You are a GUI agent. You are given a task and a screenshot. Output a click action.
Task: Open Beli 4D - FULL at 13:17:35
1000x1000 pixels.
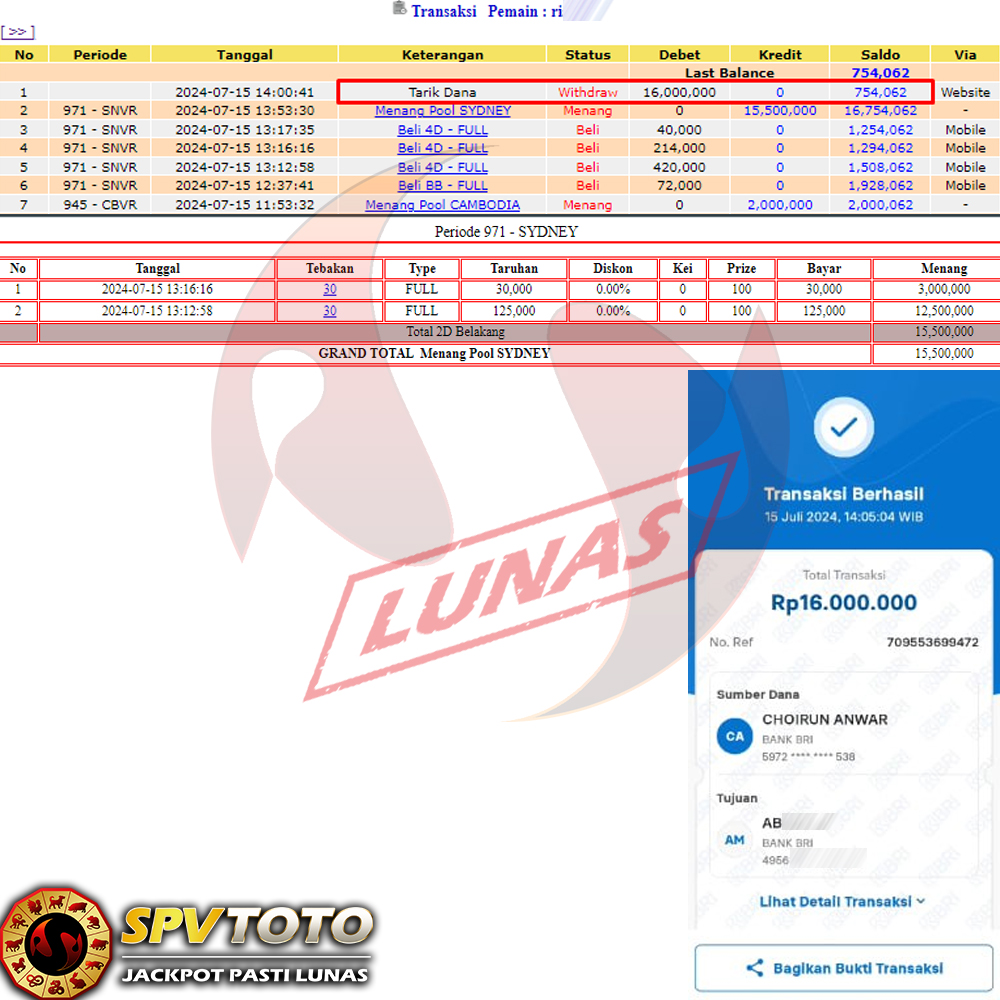pos(442,130)
